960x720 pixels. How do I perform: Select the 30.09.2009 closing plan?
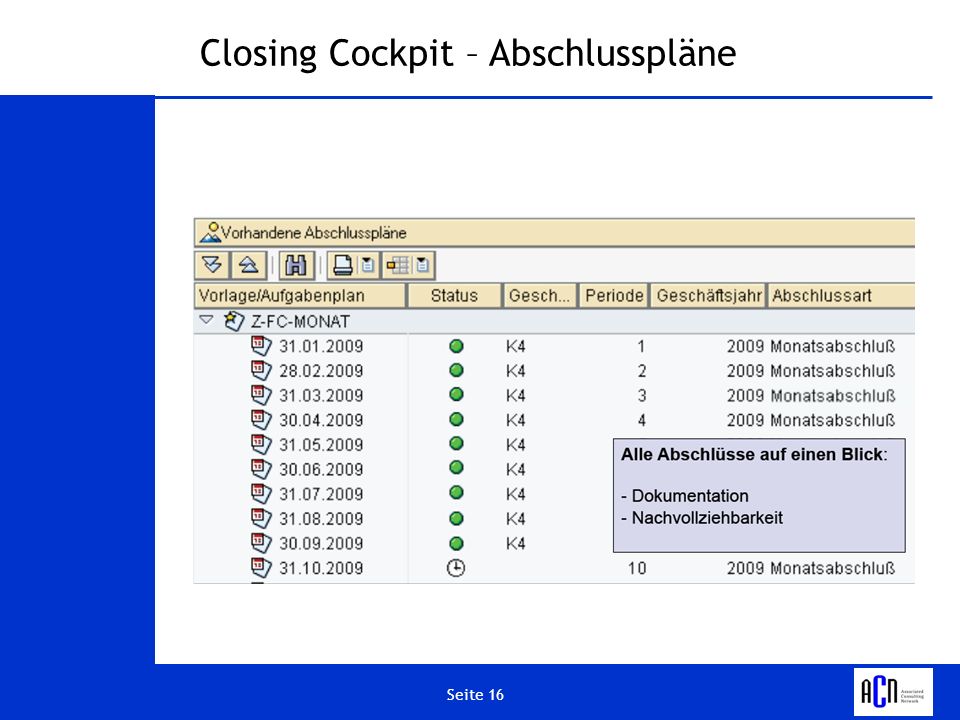point(321,543)
